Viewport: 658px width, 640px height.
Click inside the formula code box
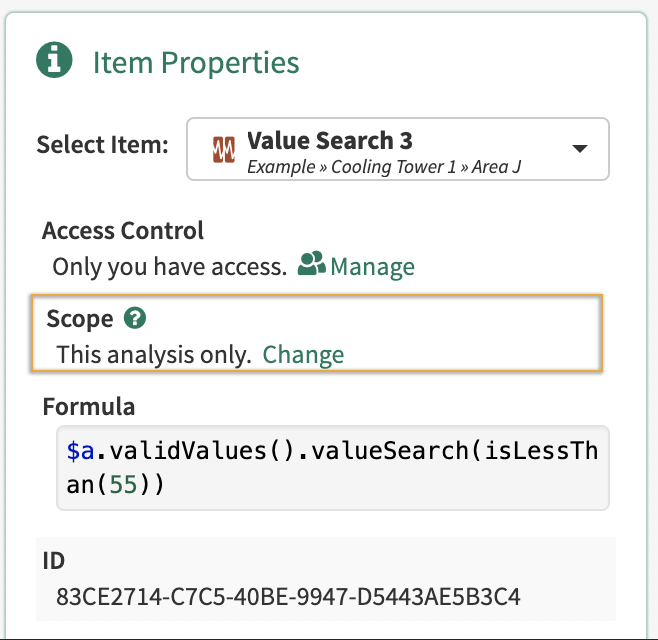[x=332, y=468]
